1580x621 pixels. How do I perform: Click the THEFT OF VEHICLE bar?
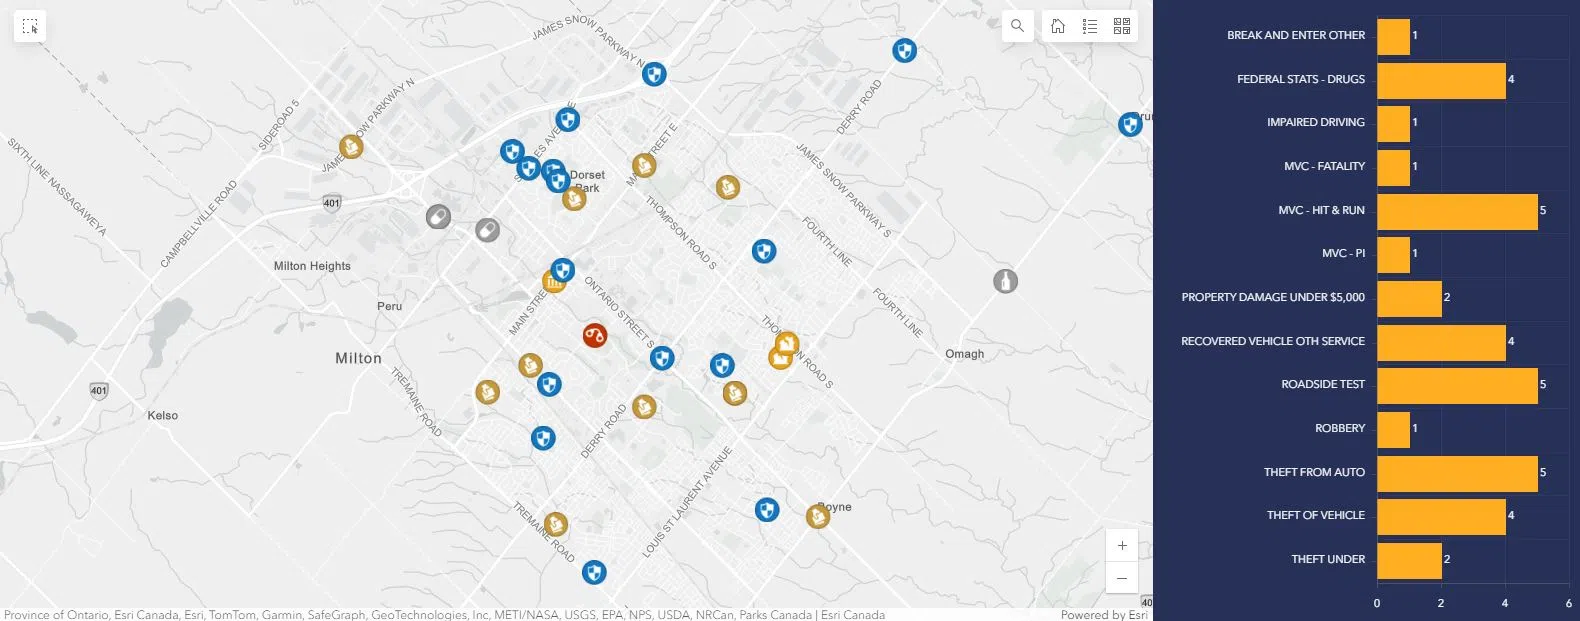(1440, 515)
